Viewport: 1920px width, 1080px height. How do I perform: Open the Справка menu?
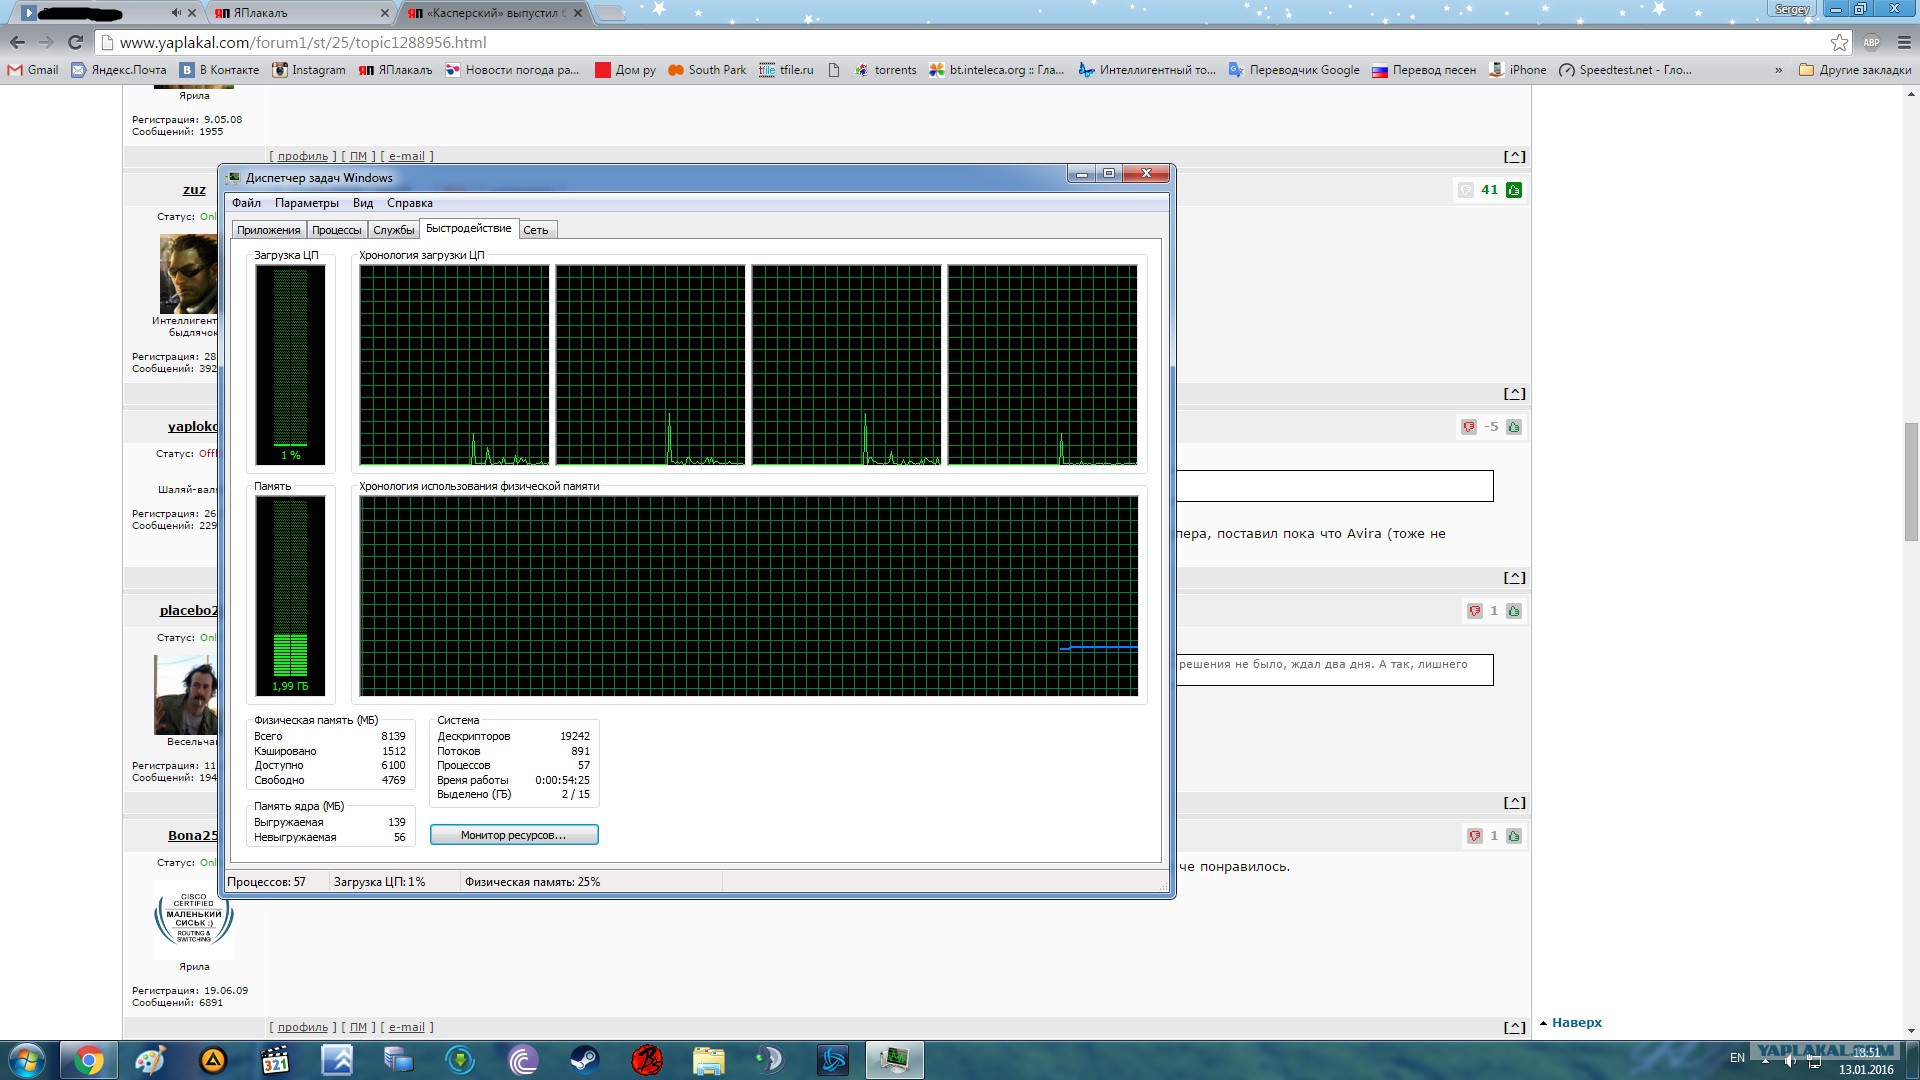tap(410, 203)
